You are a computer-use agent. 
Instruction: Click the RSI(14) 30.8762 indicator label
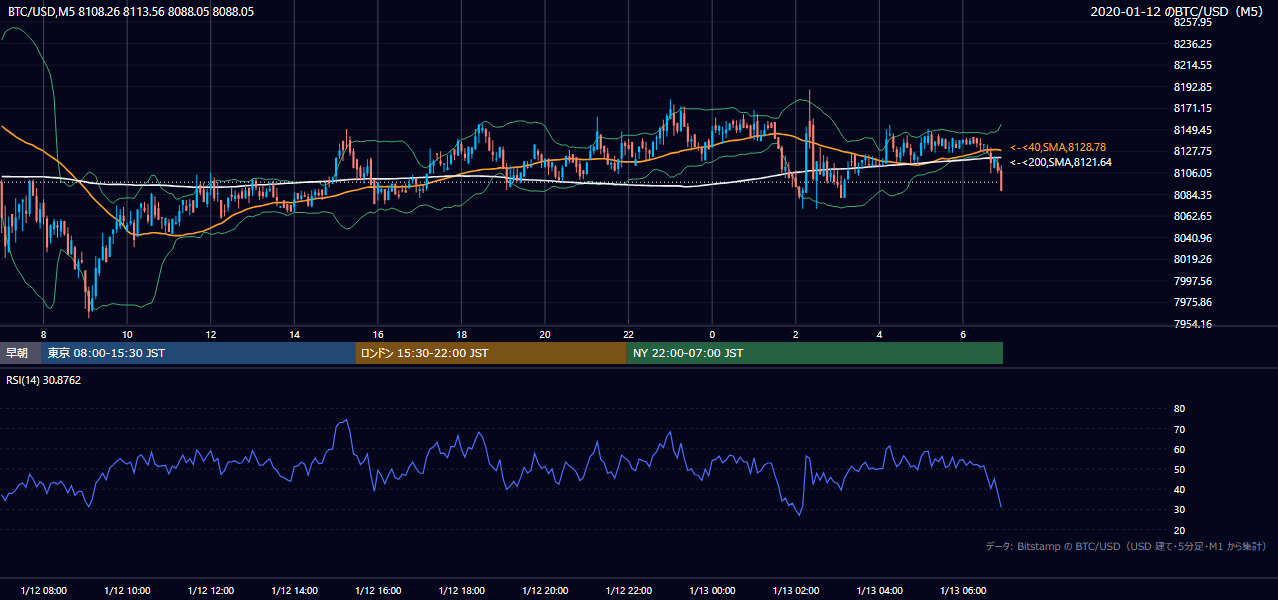(x=44, y=380)
